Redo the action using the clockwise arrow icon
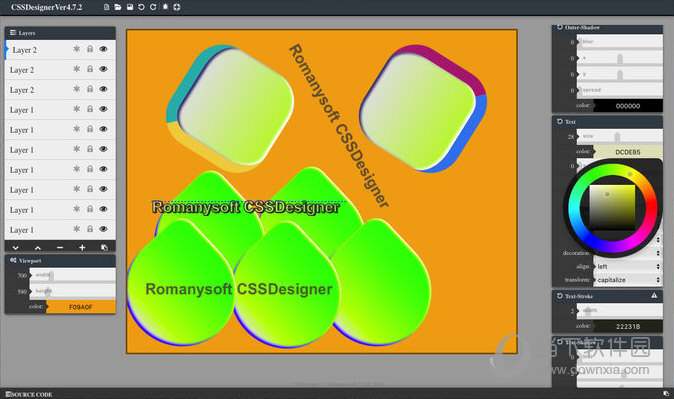The image size is (674, 399). (x=153, y=7)
